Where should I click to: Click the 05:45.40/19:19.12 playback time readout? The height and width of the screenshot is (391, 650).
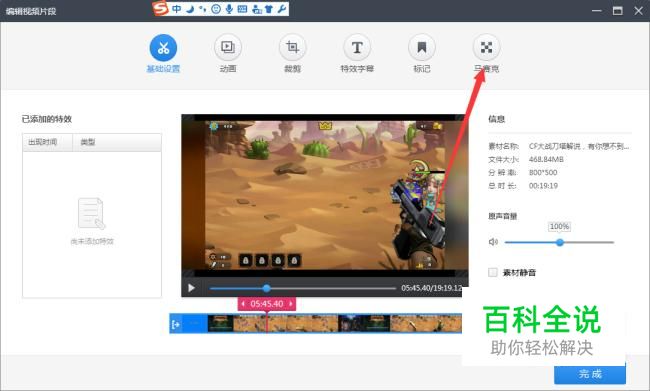pos(432,288)
